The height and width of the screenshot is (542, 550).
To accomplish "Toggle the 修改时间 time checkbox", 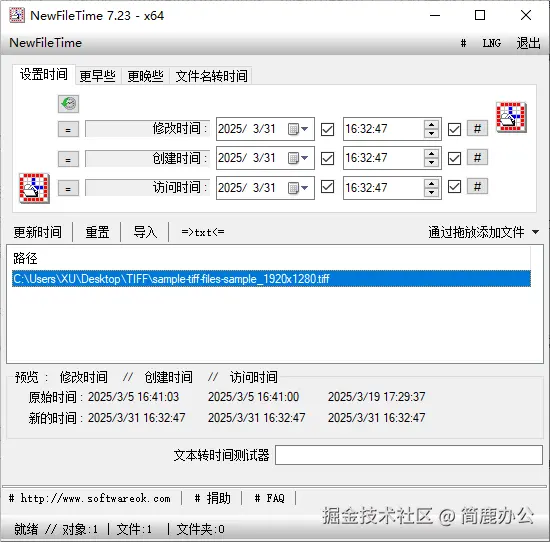I will [454, 129].
